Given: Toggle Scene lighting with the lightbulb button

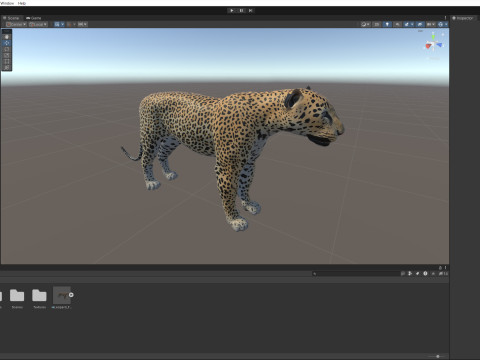Looking at the screenshot, I should click(x=387, y=24).
